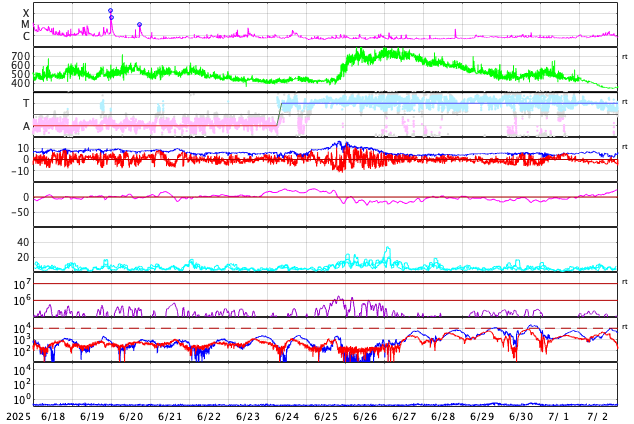This screenshot has width=634, height=424.
Task: Select the highest blue flare marker near 6/19
Action: point(110,11)
